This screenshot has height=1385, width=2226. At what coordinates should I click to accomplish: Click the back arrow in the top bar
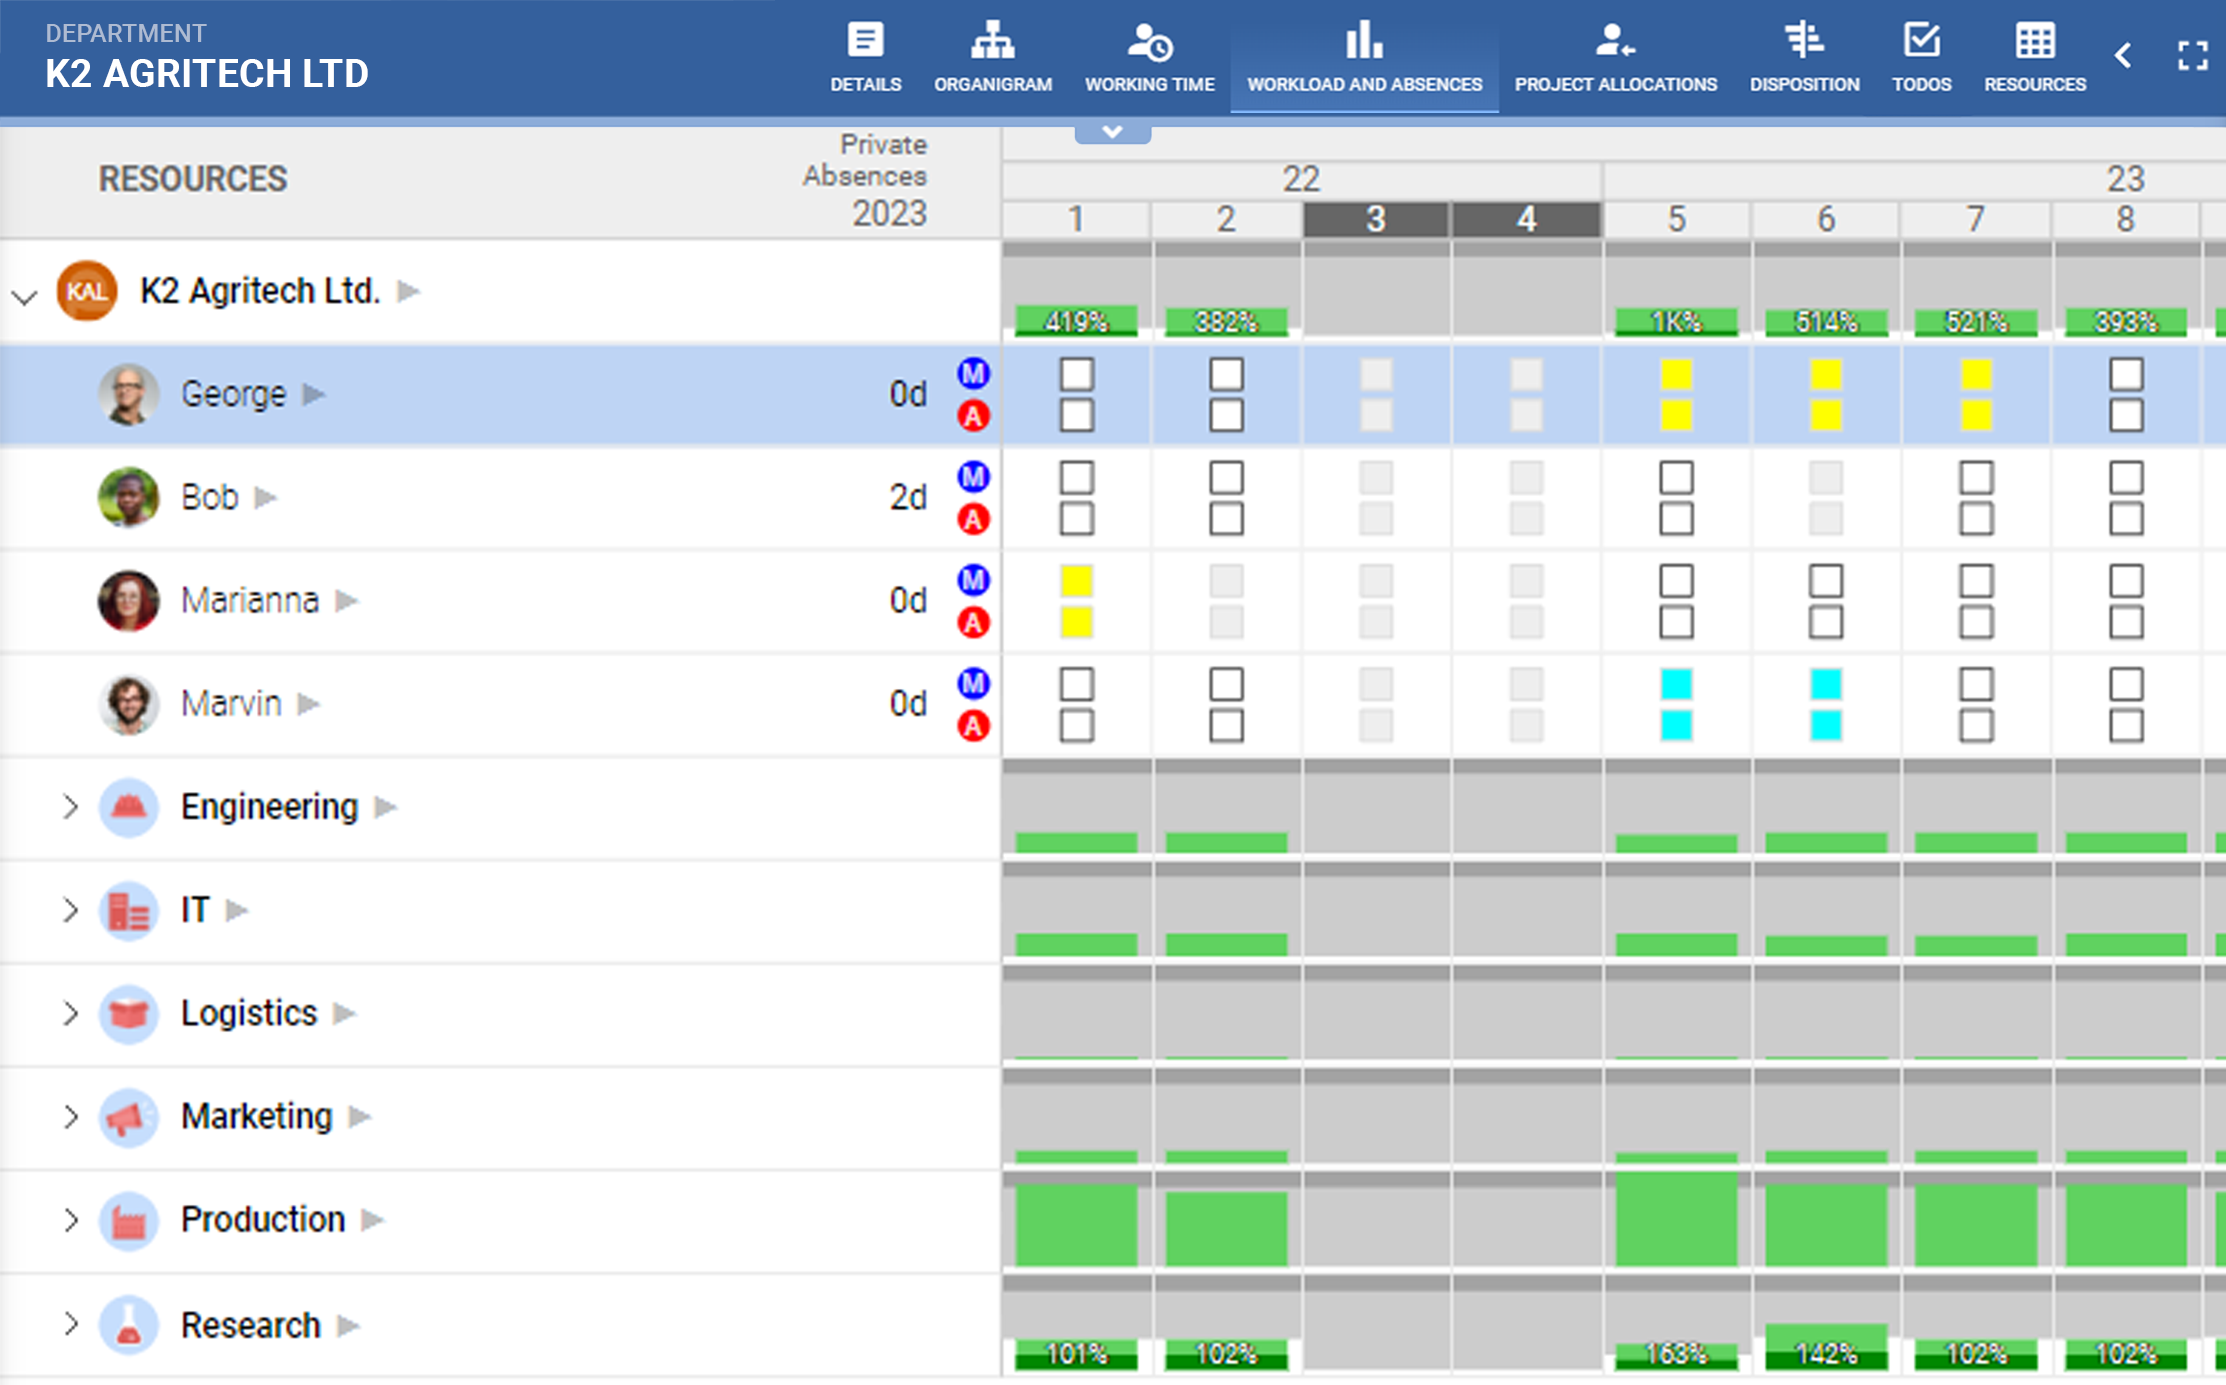[2123, 56]
